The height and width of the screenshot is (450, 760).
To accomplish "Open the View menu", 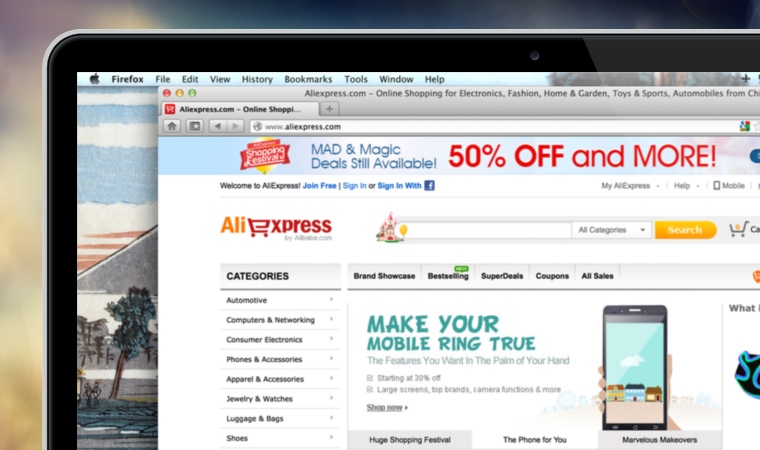I will coord(220,79).
